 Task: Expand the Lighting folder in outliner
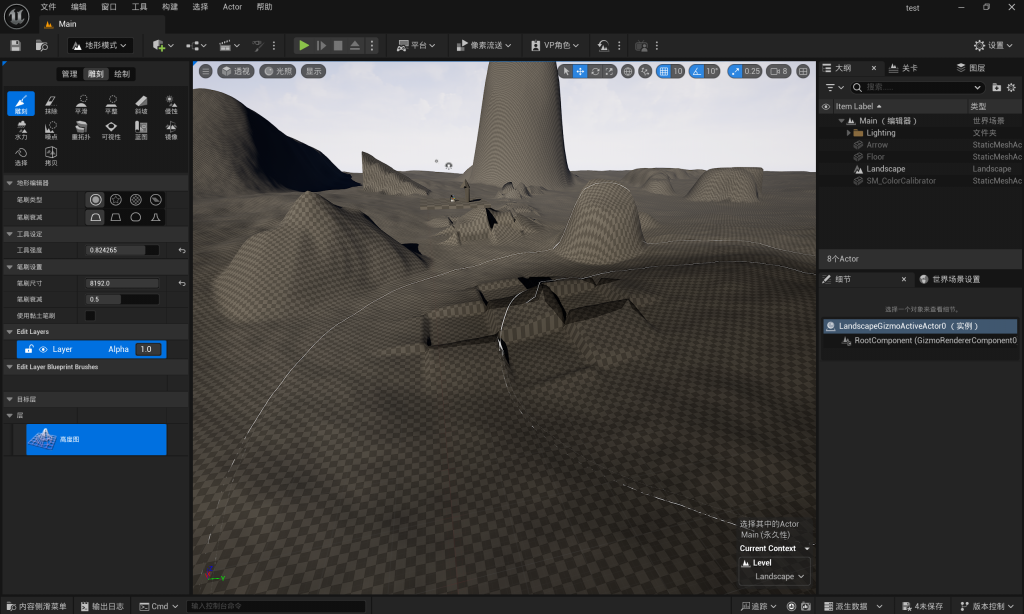849,133
